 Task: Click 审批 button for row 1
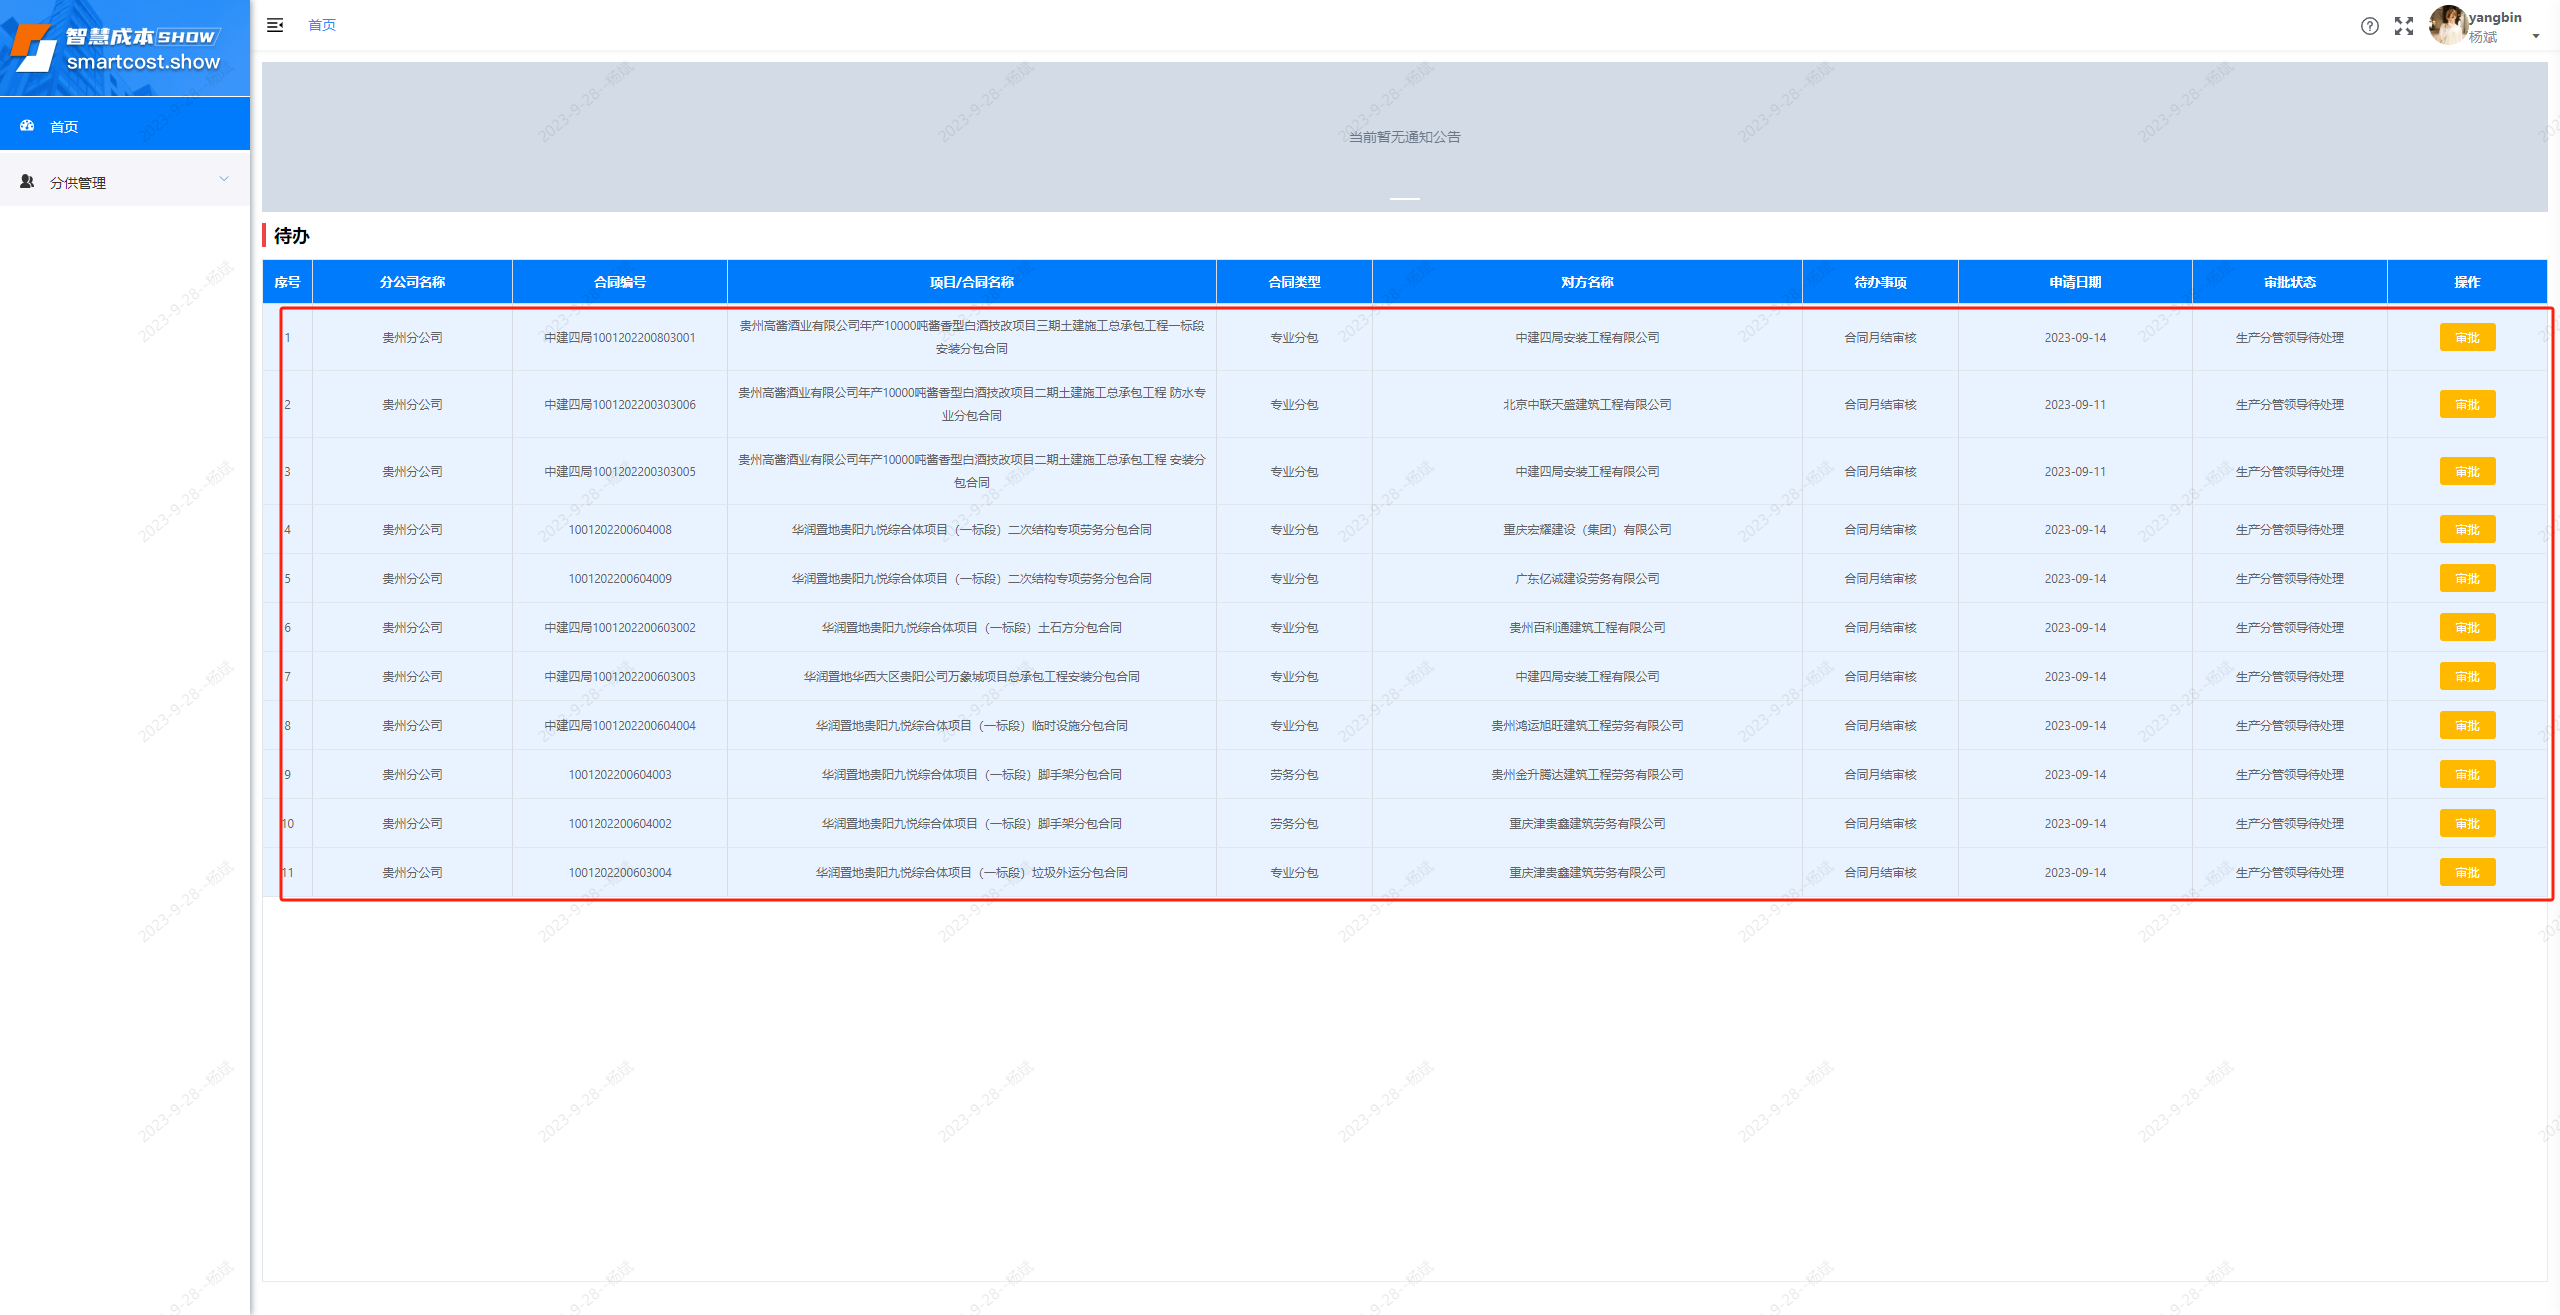[2466, 338]
